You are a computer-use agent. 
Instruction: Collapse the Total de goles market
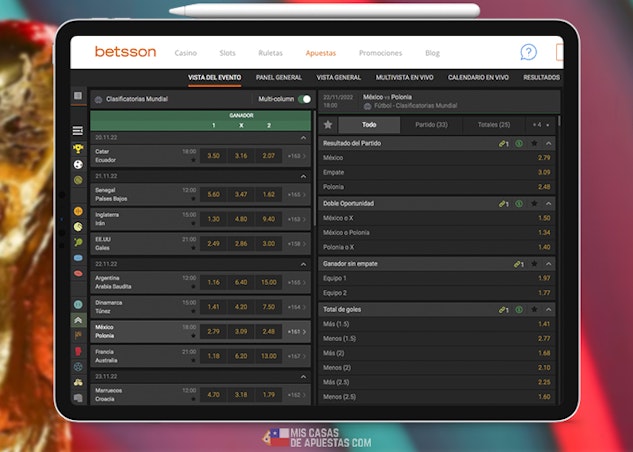549,310
